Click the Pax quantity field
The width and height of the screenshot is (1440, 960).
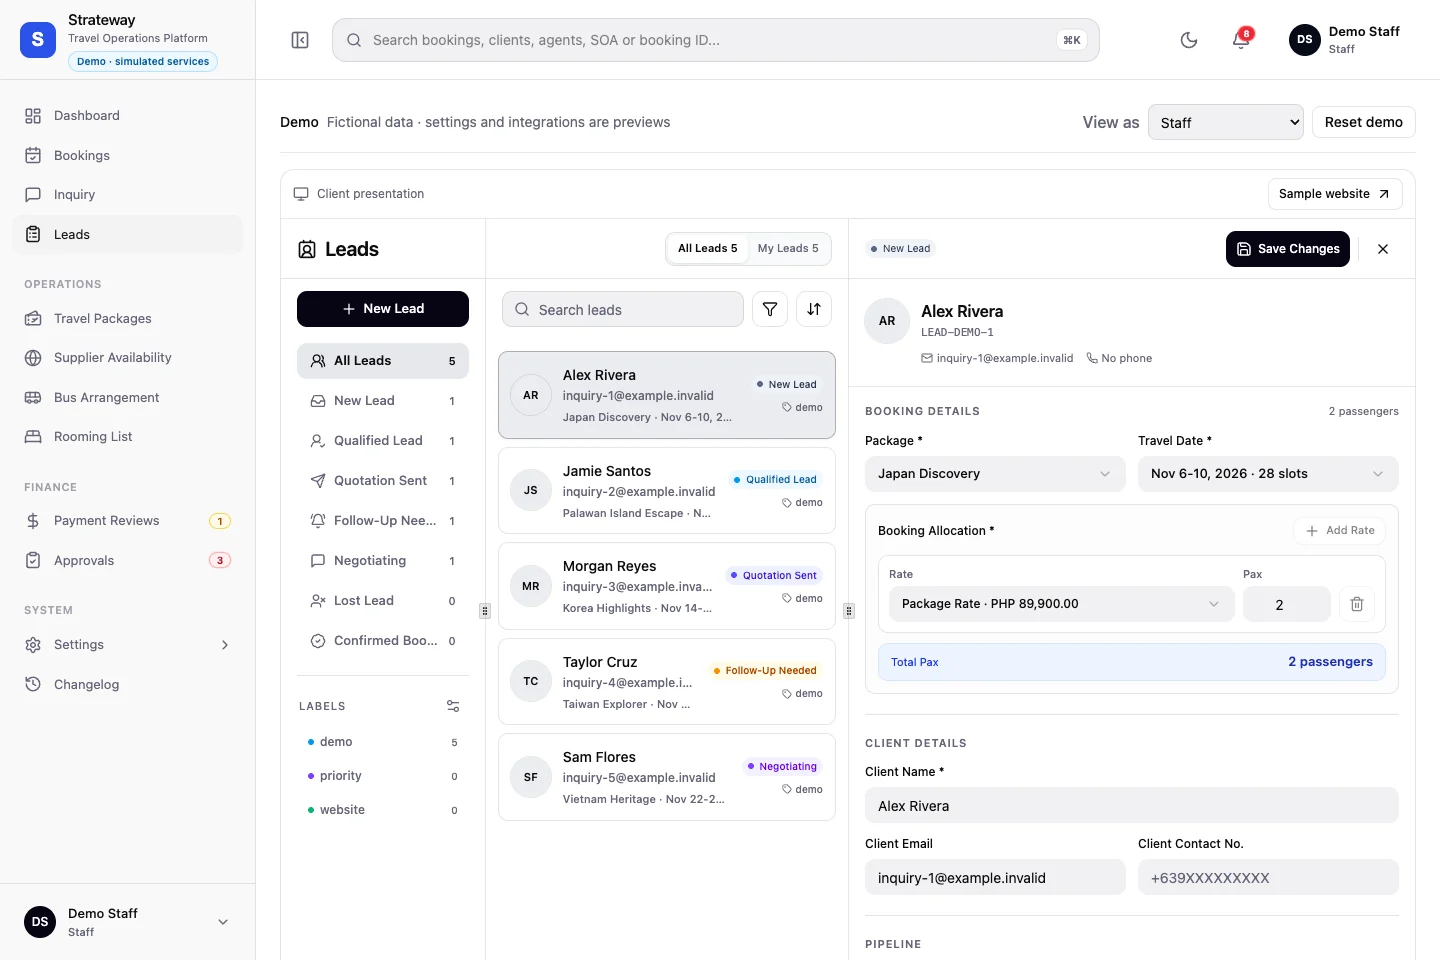pos(1287,604)
